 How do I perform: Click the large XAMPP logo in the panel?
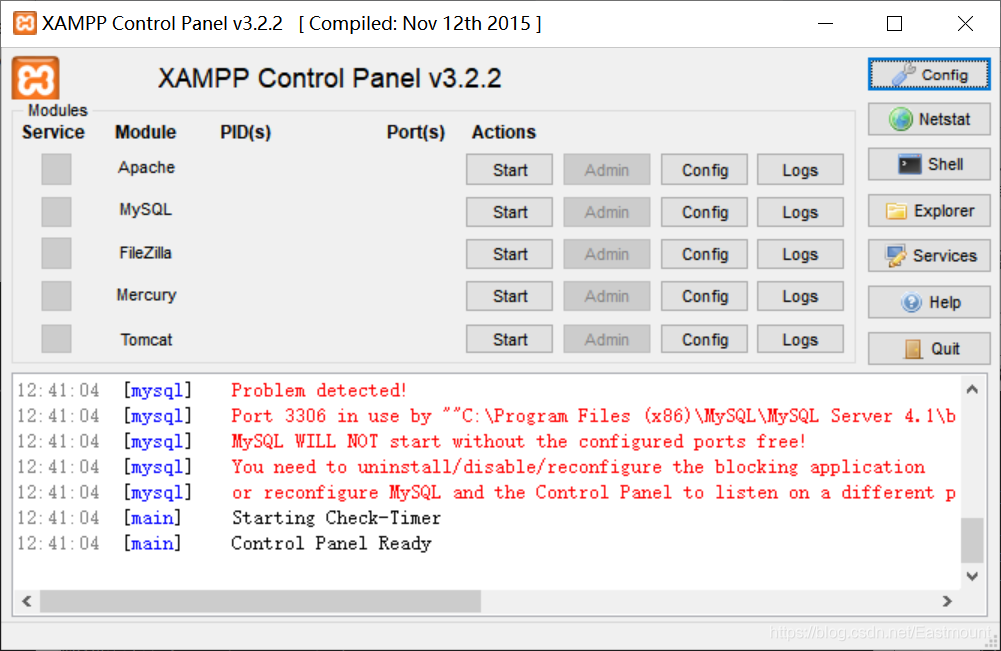click(x=36, y=79)
